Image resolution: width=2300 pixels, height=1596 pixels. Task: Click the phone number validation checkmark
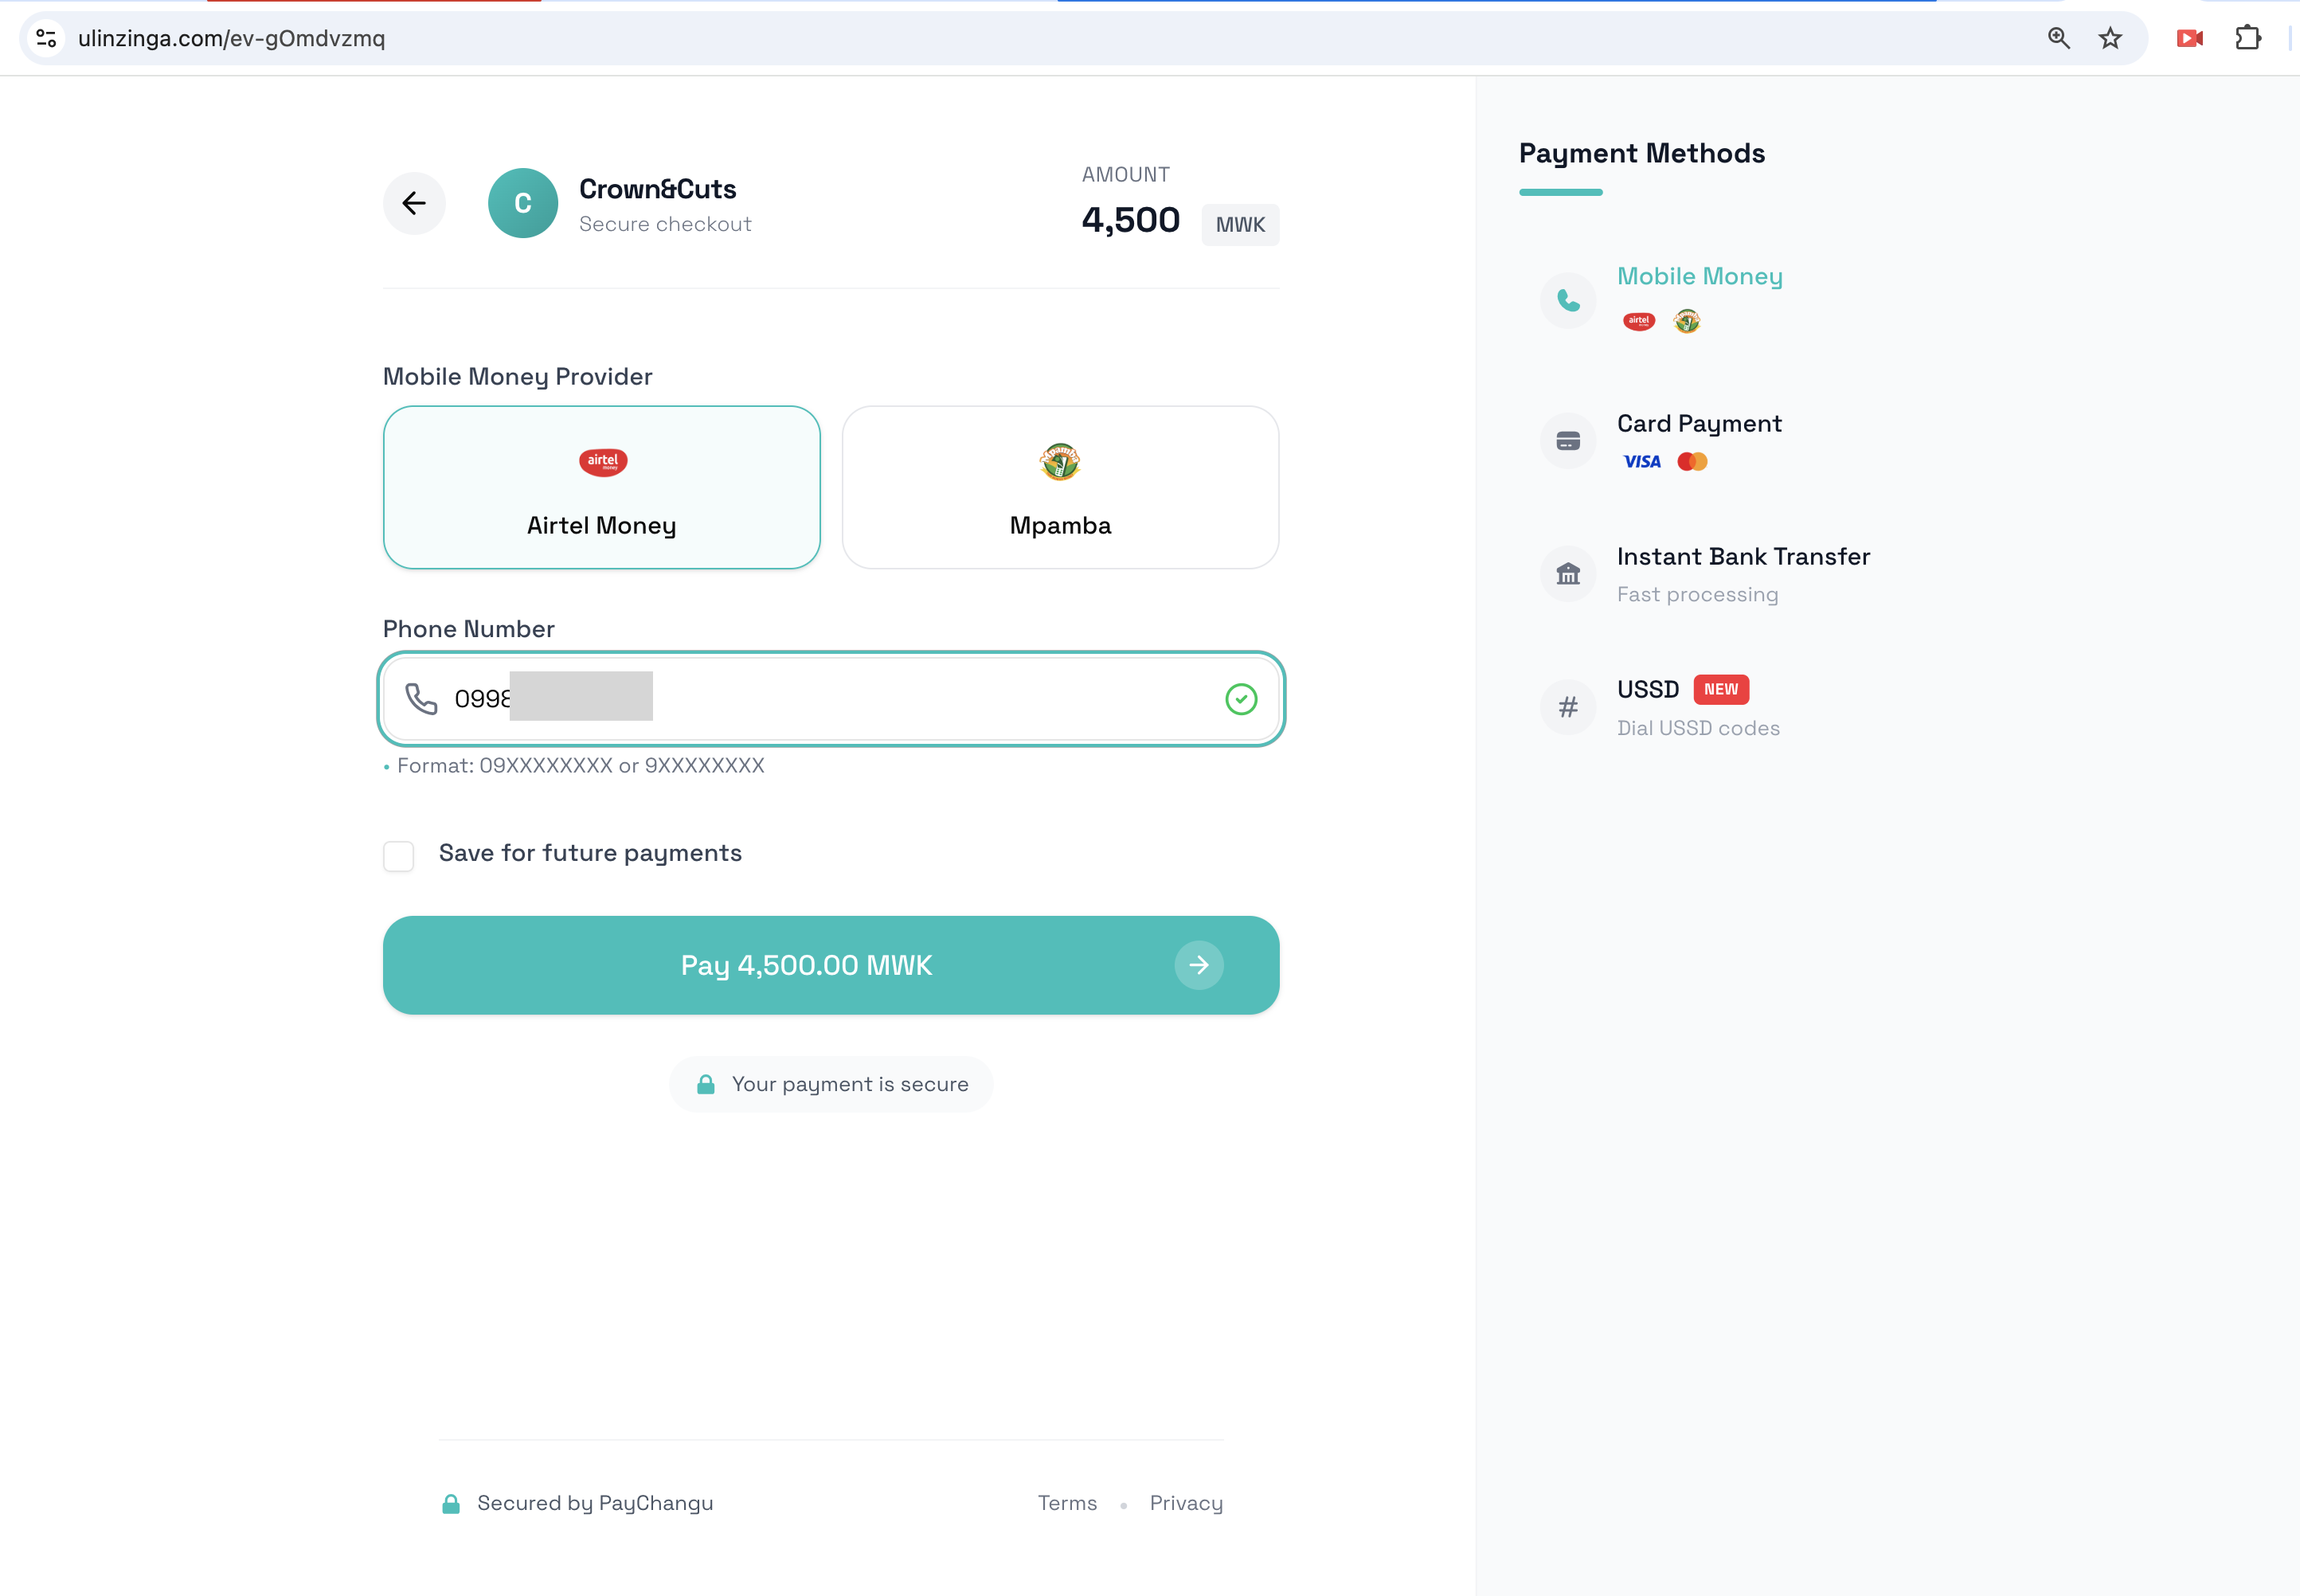(x=1241, y=699)
